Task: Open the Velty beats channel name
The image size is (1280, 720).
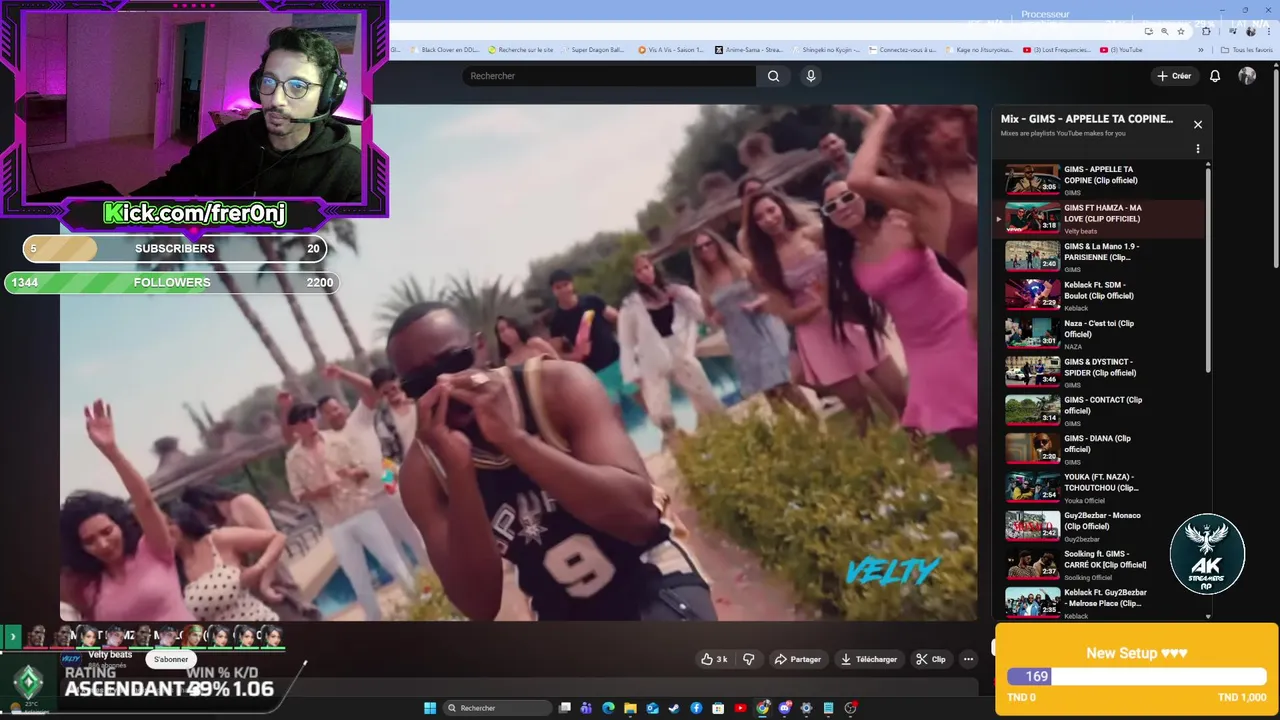Action: click(x=110, y=655)
